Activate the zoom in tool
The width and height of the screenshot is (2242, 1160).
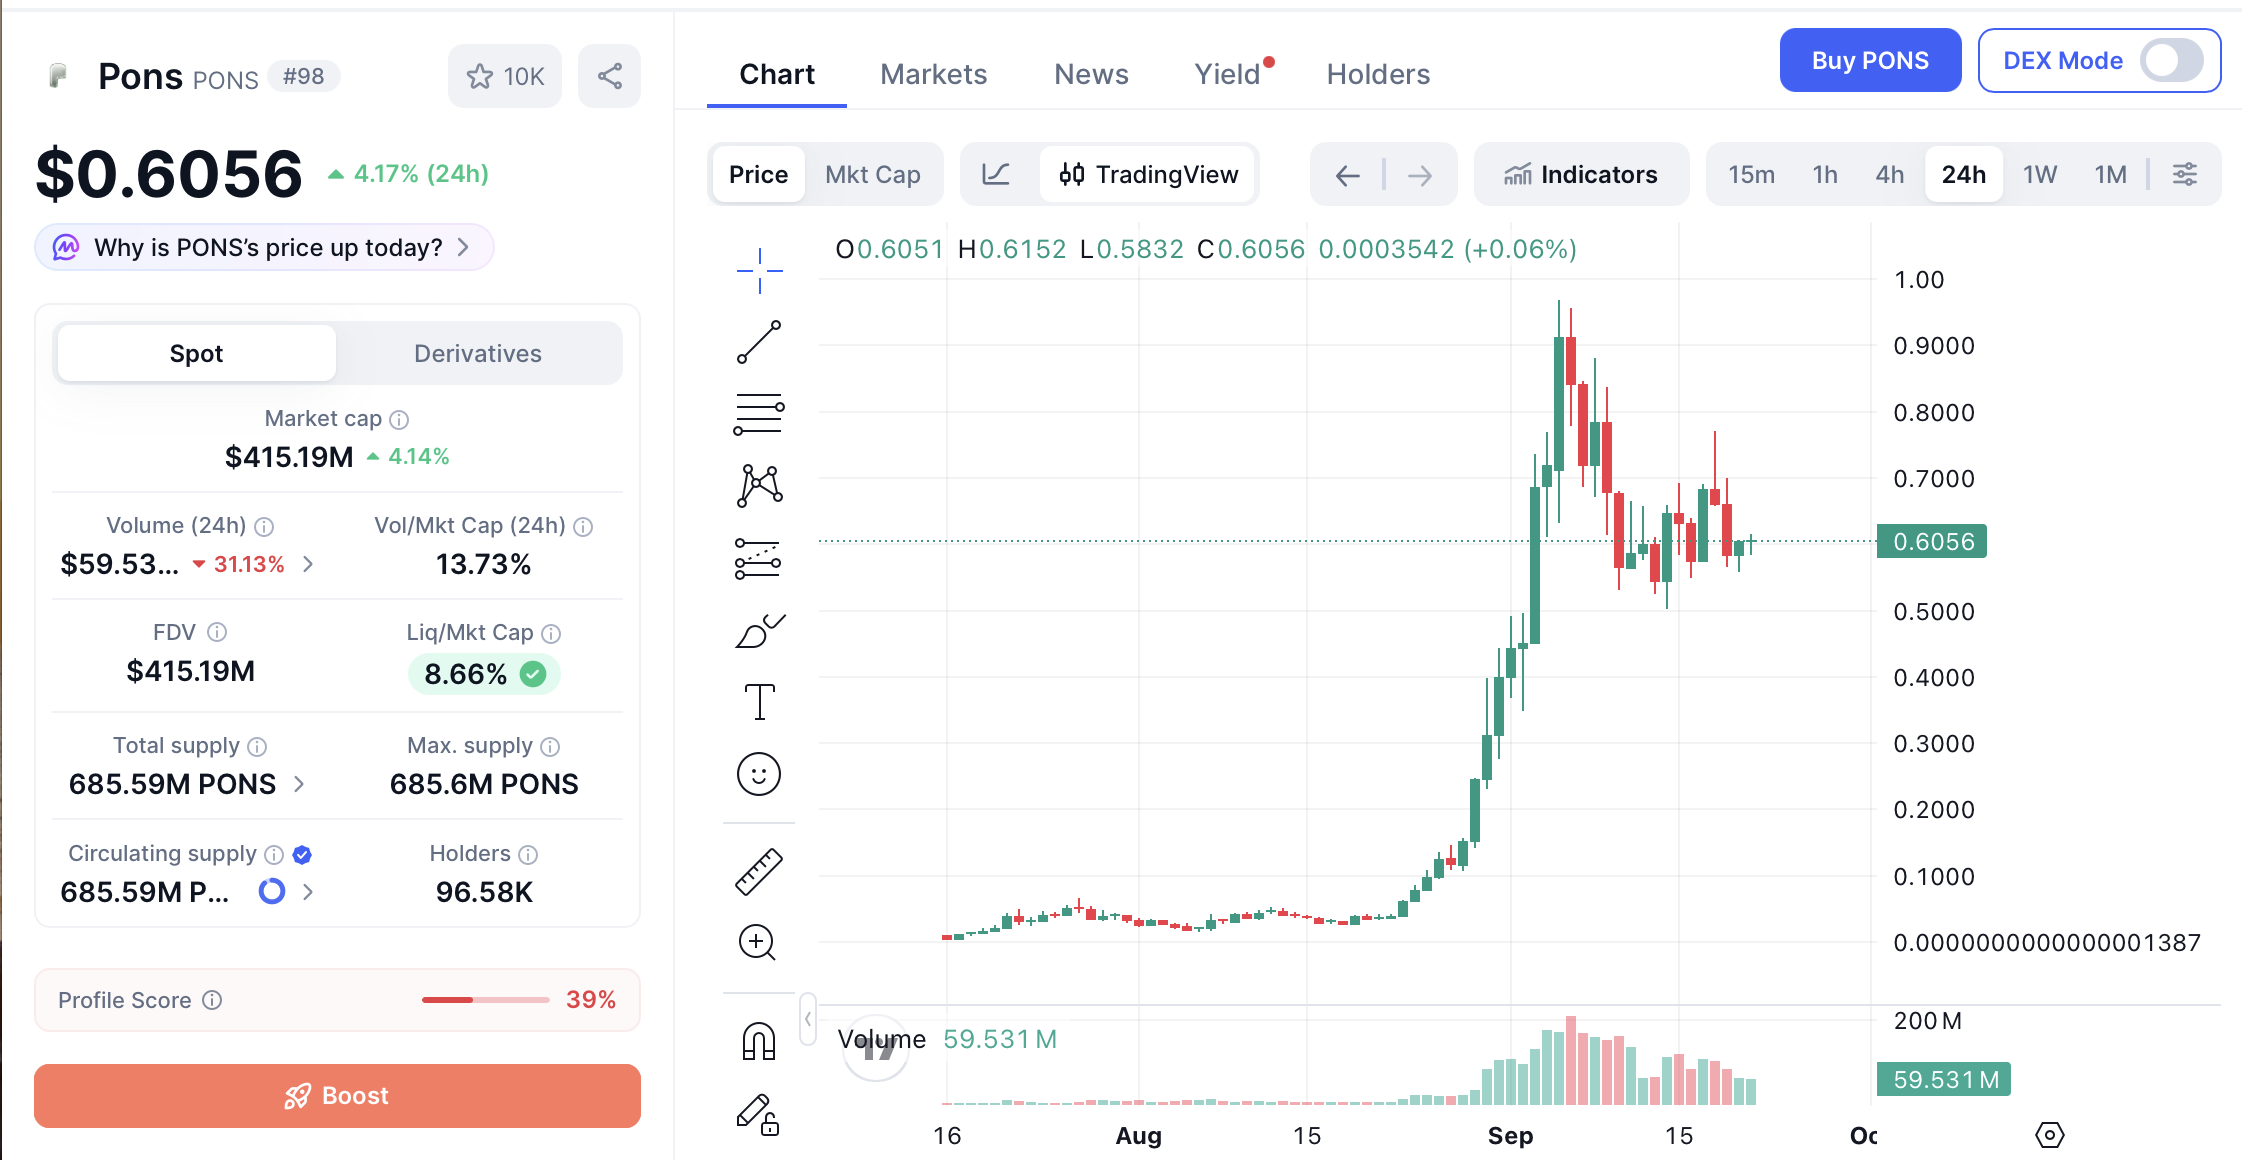757,942
